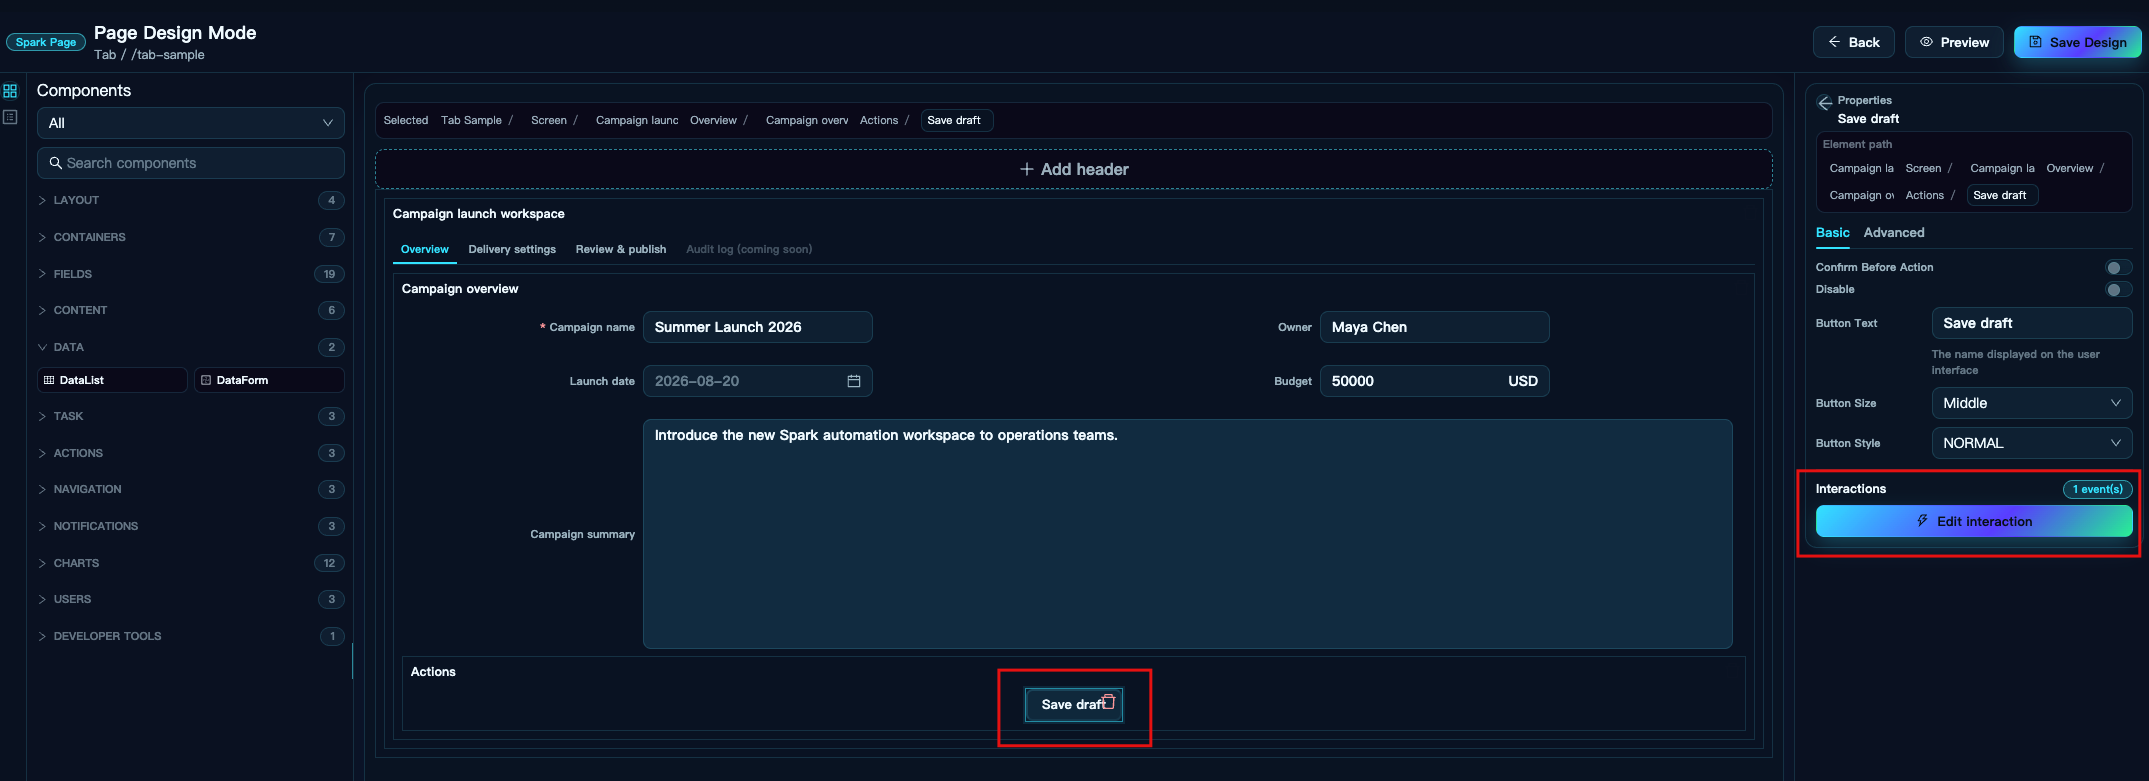
Task: Switch to the Overview tab
Action: [425, 249]
